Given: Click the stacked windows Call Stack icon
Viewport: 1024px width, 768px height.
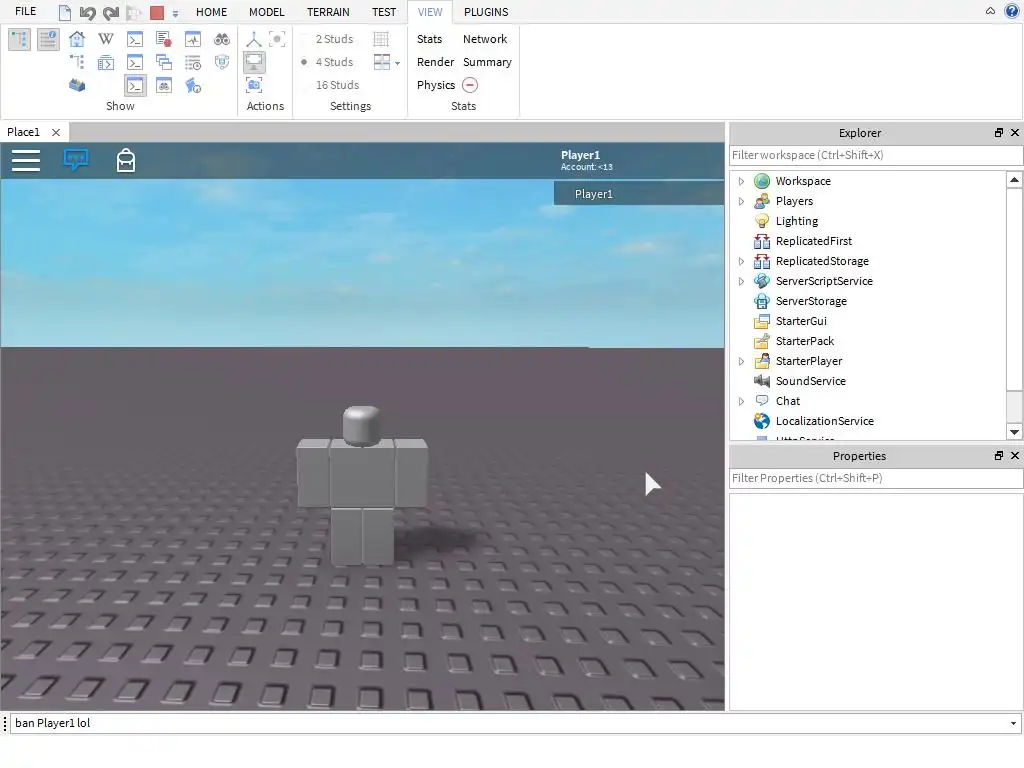Looking at the screenshot, I should tap(164, 63).
